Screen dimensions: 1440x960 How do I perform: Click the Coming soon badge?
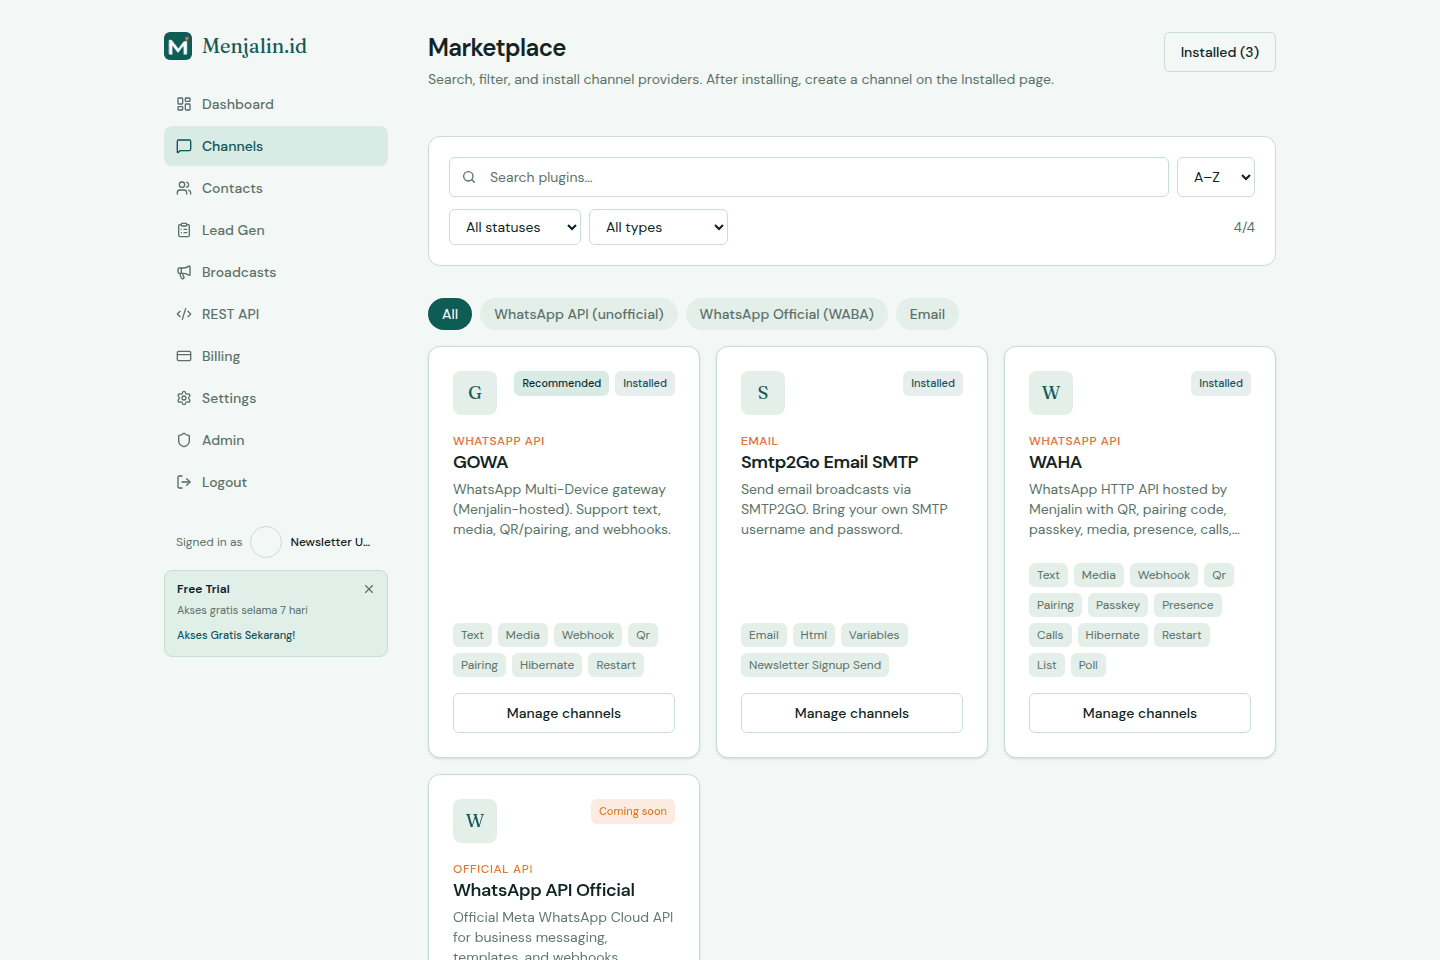tap(633, 811)
